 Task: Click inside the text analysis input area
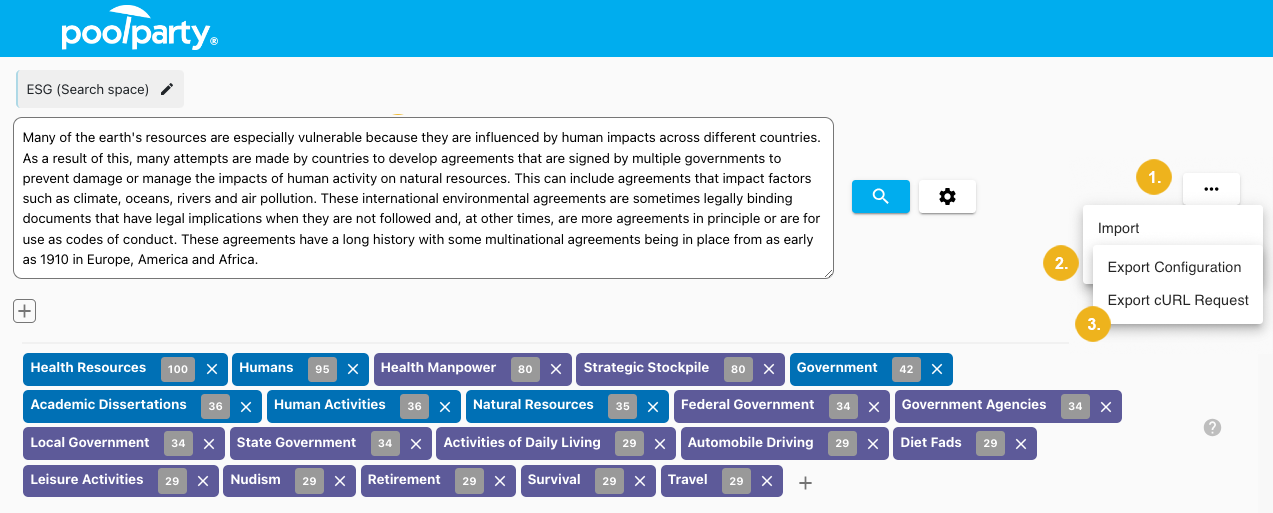423,198
